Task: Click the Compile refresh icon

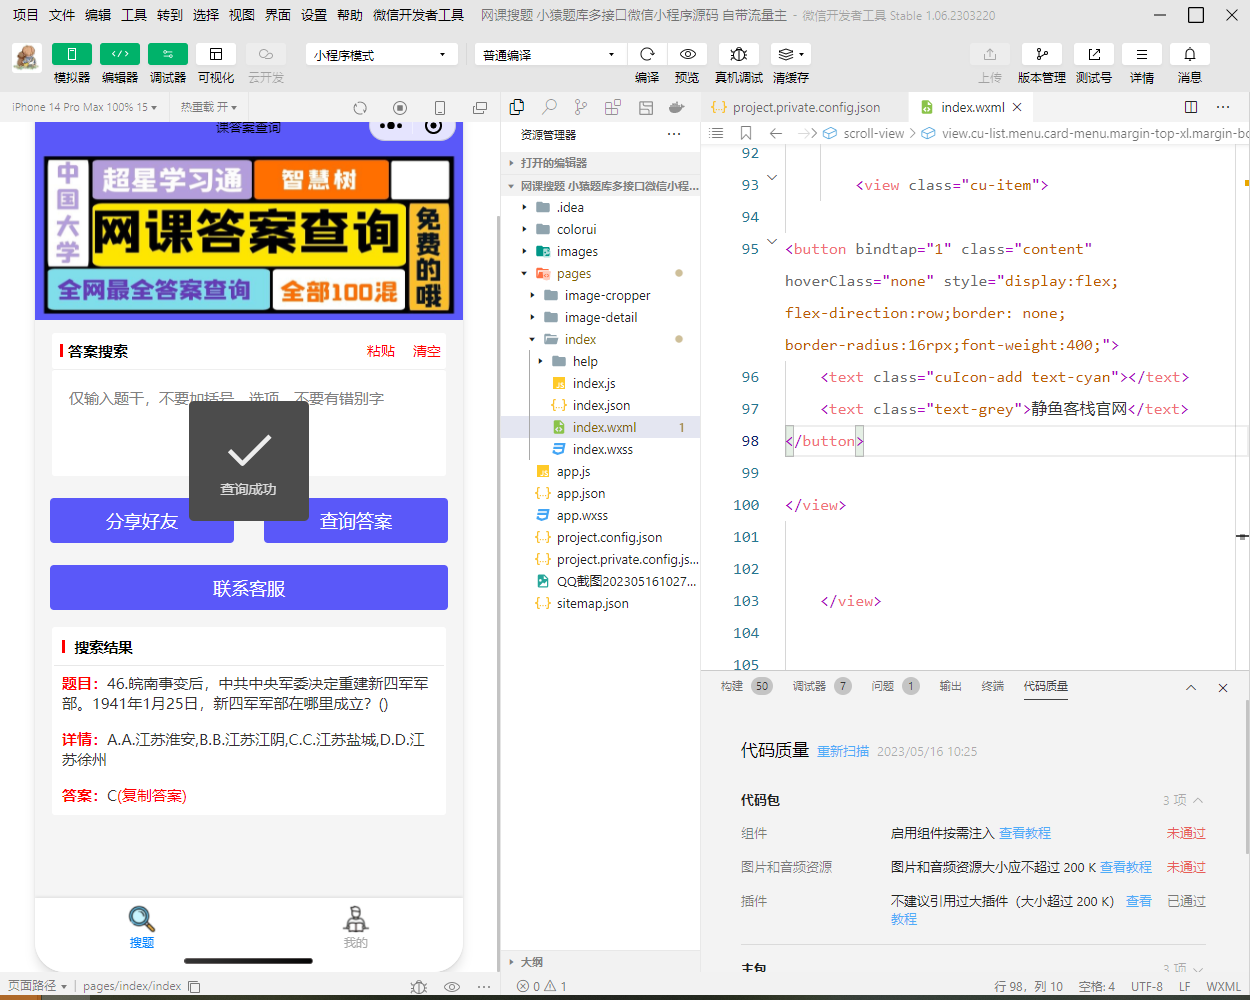Action: click(x=647, y=54)
